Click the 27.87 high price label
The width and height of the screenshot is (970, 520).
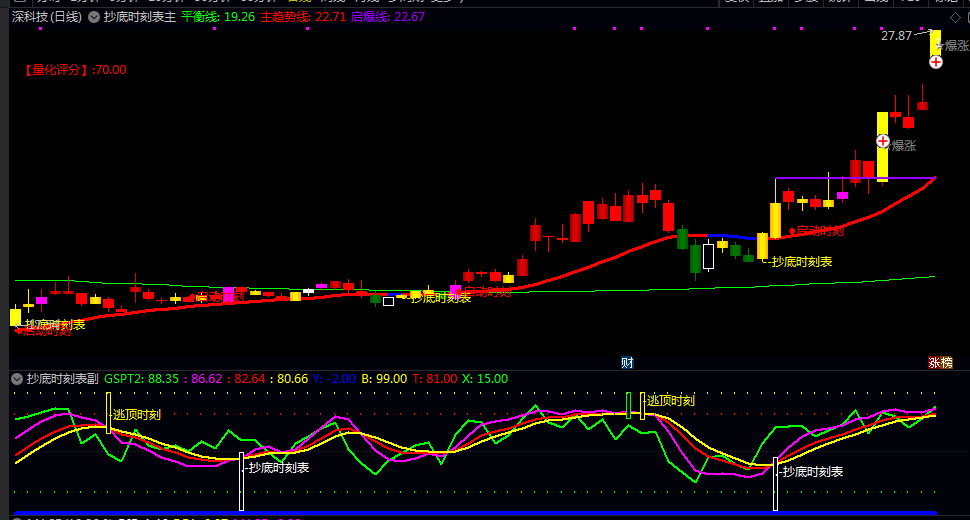coord(896,36)
